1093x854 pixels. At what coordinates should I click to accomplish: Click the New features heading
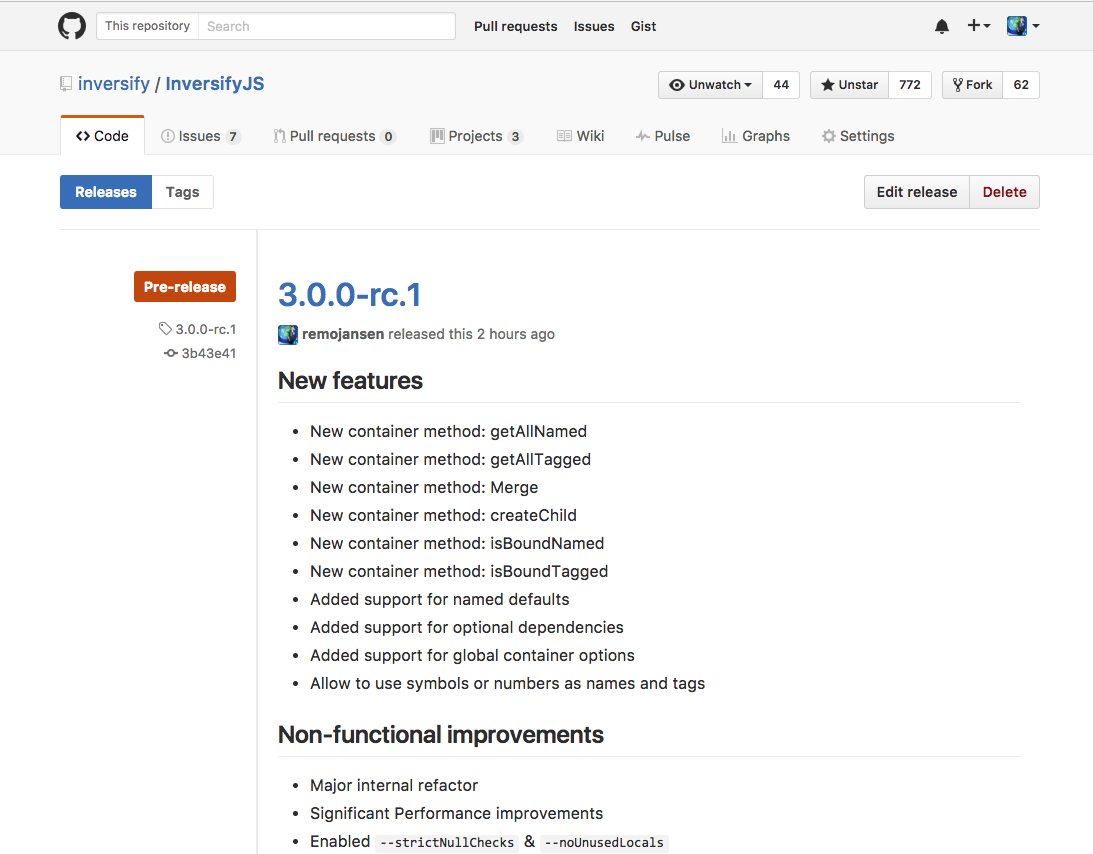(x=351, y=381)
